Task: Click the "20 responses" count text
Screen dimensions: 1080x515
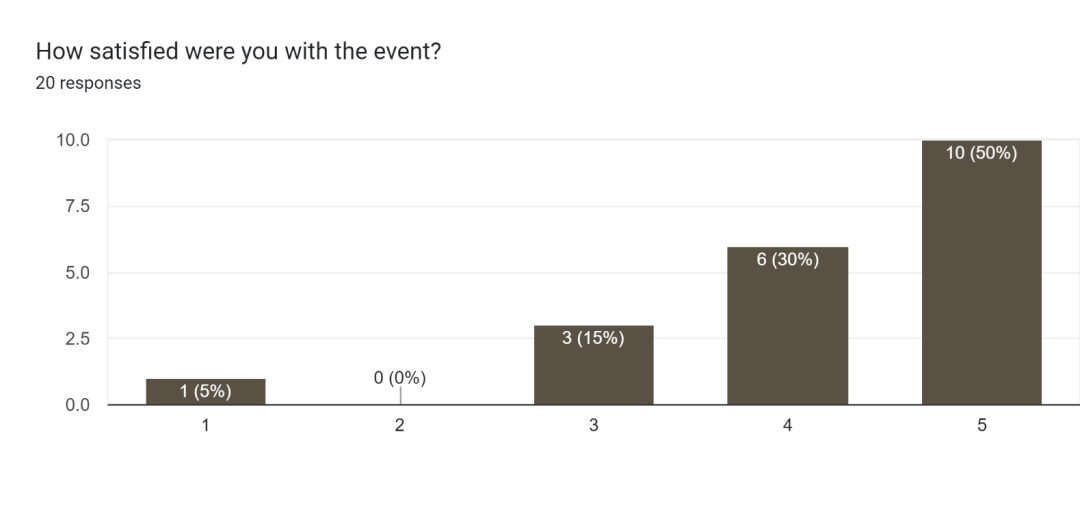Action: coord(88,83)
